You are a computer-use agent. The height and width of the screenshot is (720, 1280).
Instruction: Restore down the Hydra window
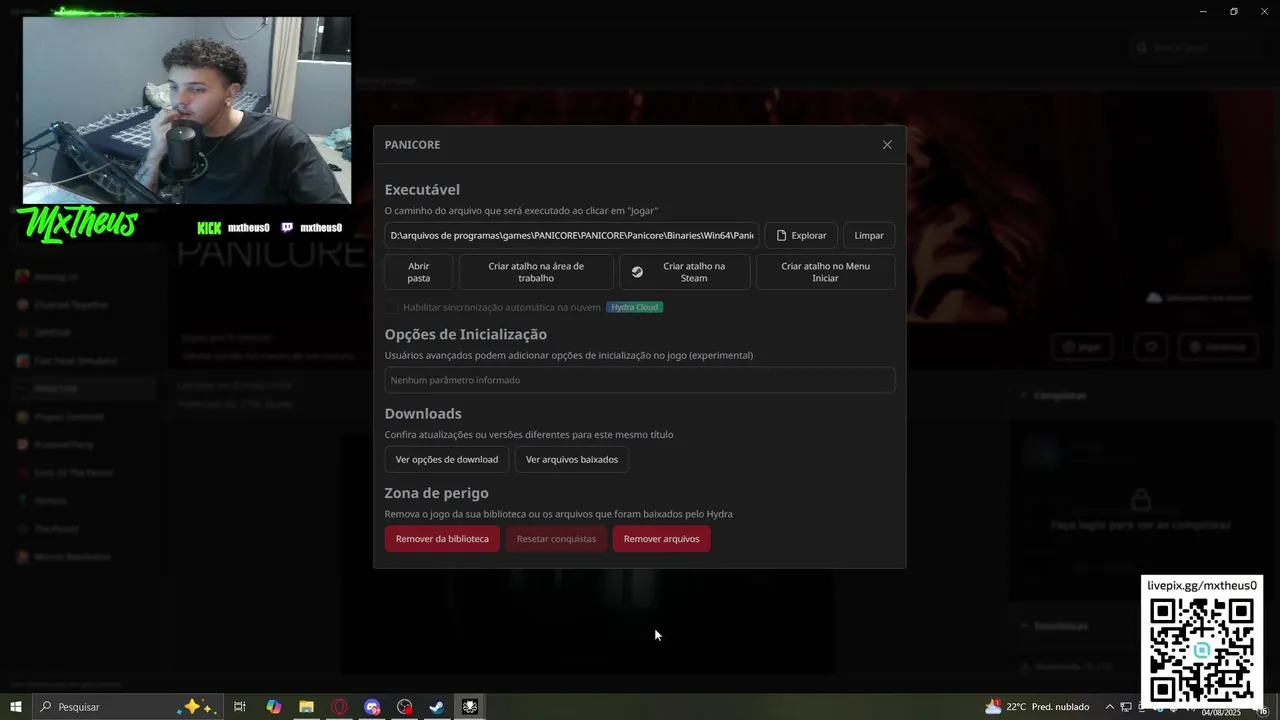pyautogui.click(x=1234, y=11)
